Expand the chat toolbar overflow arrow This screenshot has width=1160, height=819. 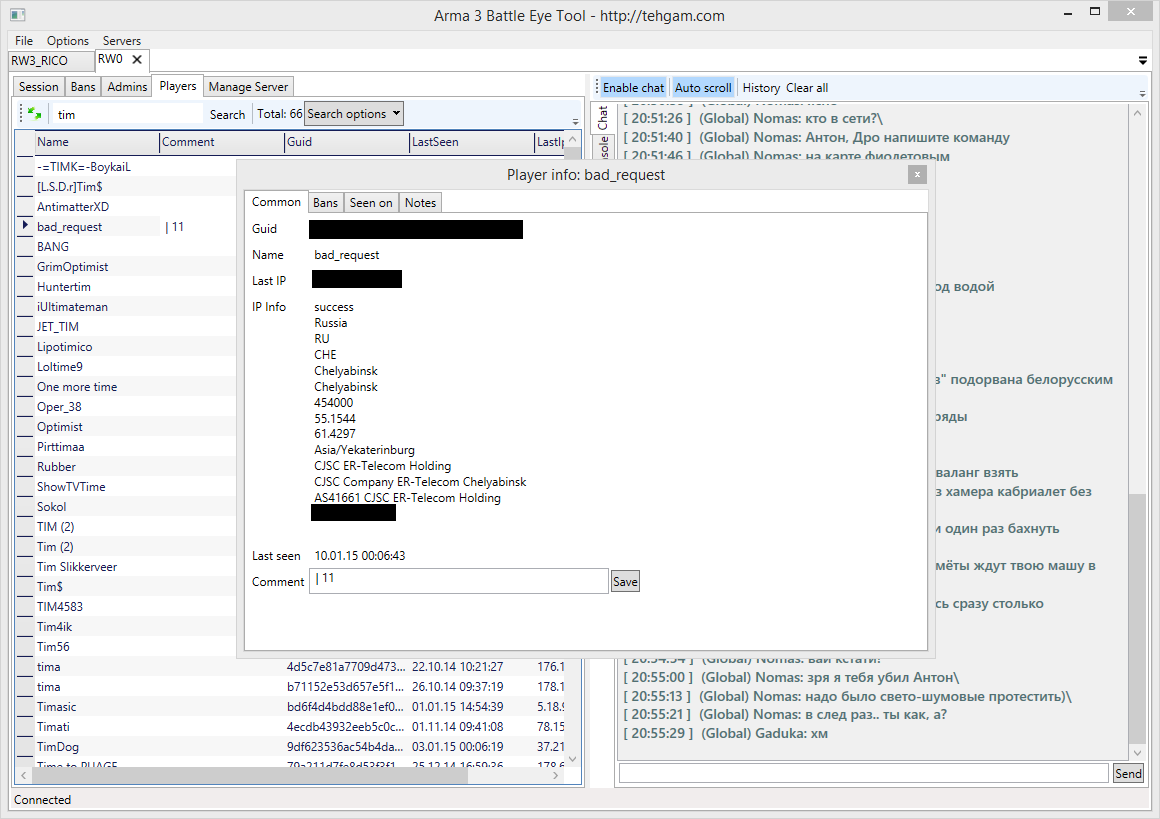tap(1142, 93)
